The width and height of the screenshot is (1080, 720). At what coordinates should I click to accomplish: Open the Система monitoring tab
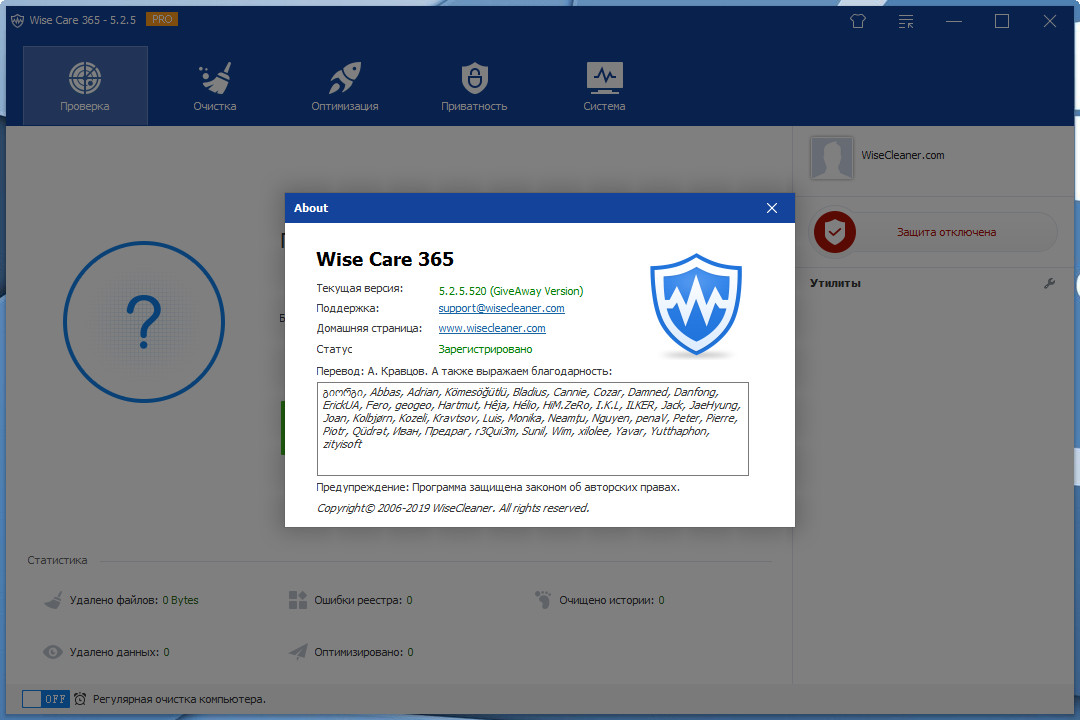click(604, 85)
